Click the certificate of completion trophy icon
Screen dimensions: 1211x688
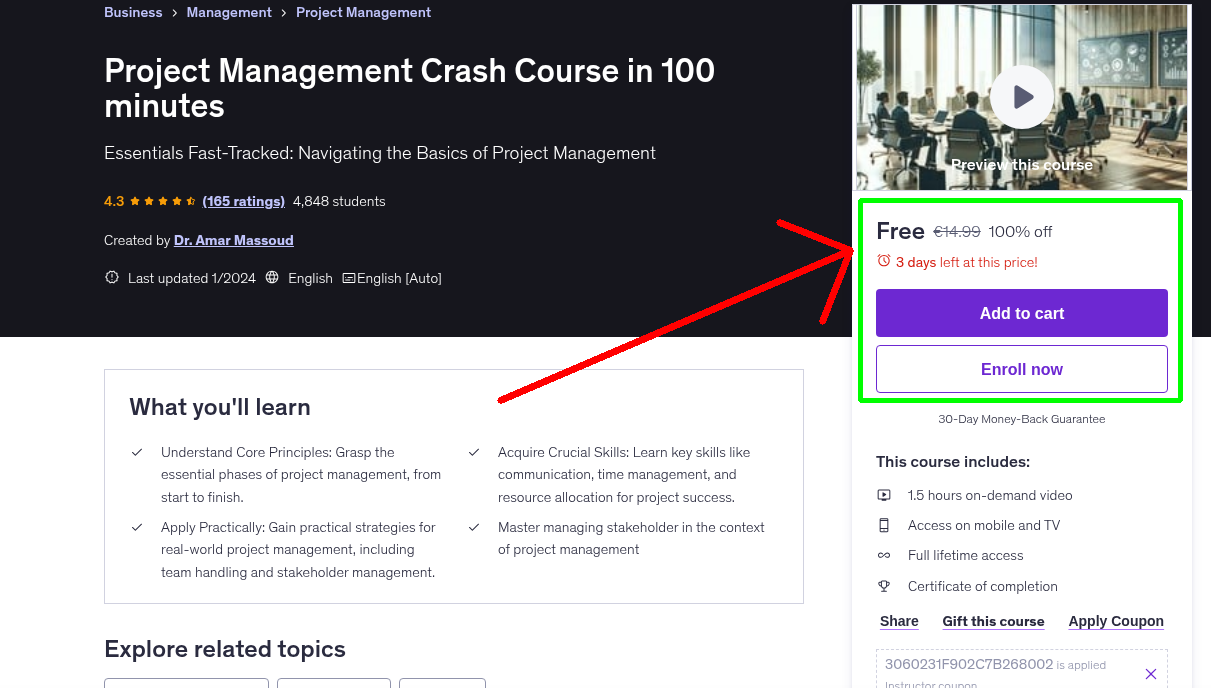coord(884,586)
